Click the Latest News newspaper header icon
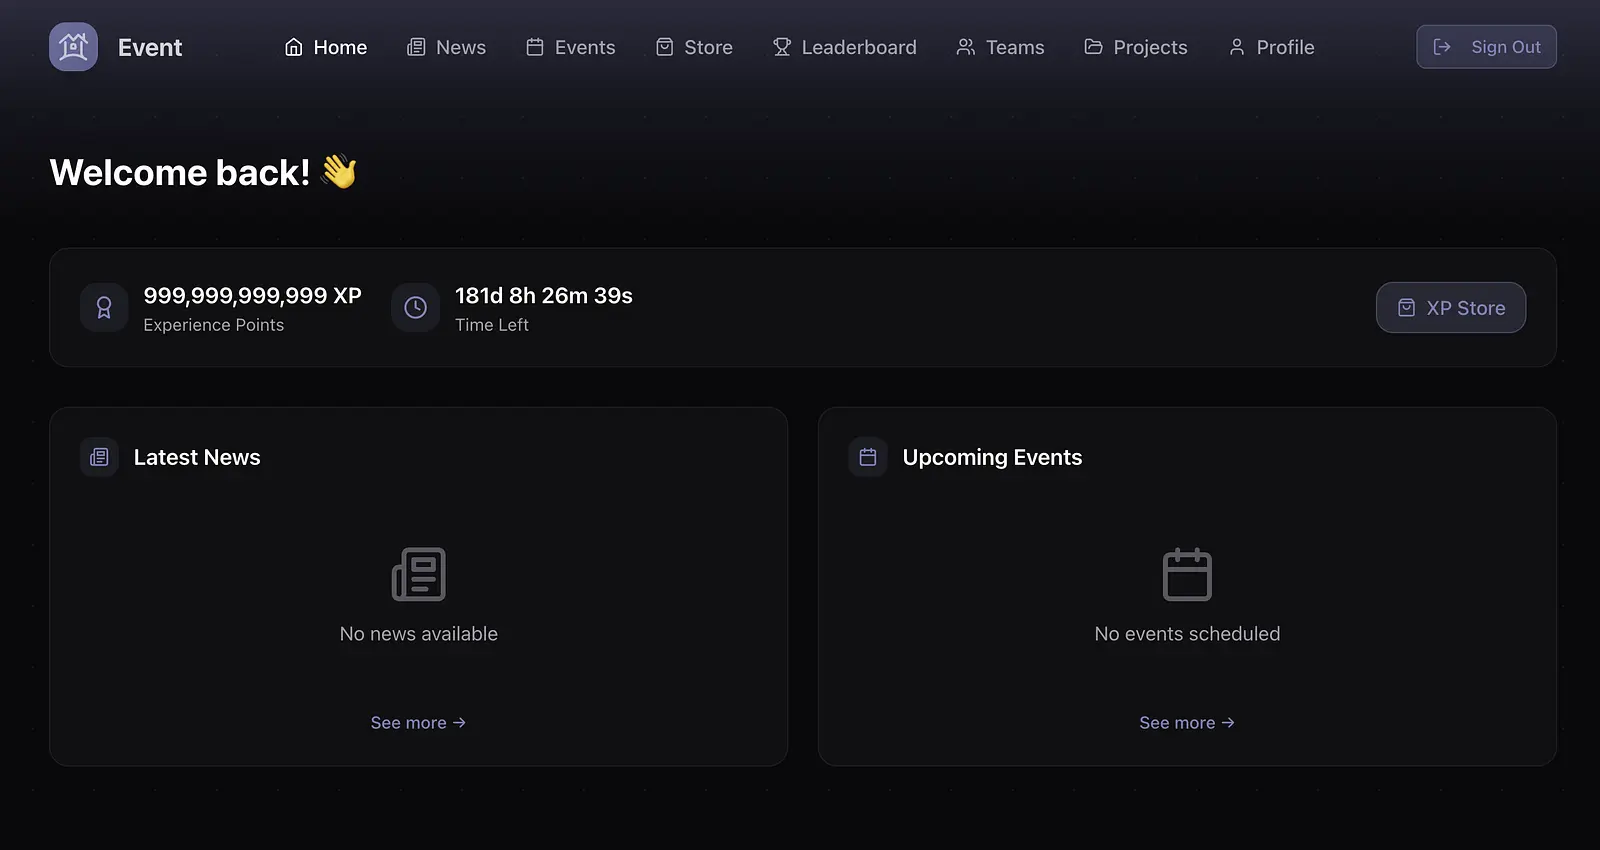 tap(99, 457)
